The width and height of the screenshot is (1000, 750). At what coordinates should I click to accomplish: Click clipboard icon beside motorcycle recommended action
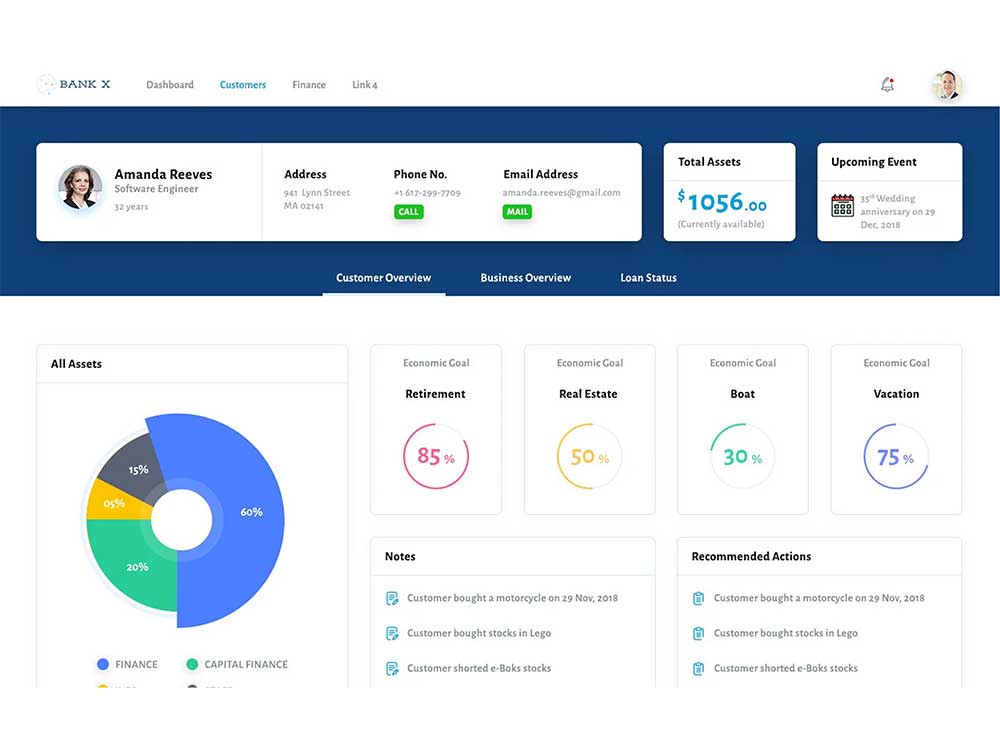[x=698, y=598]
